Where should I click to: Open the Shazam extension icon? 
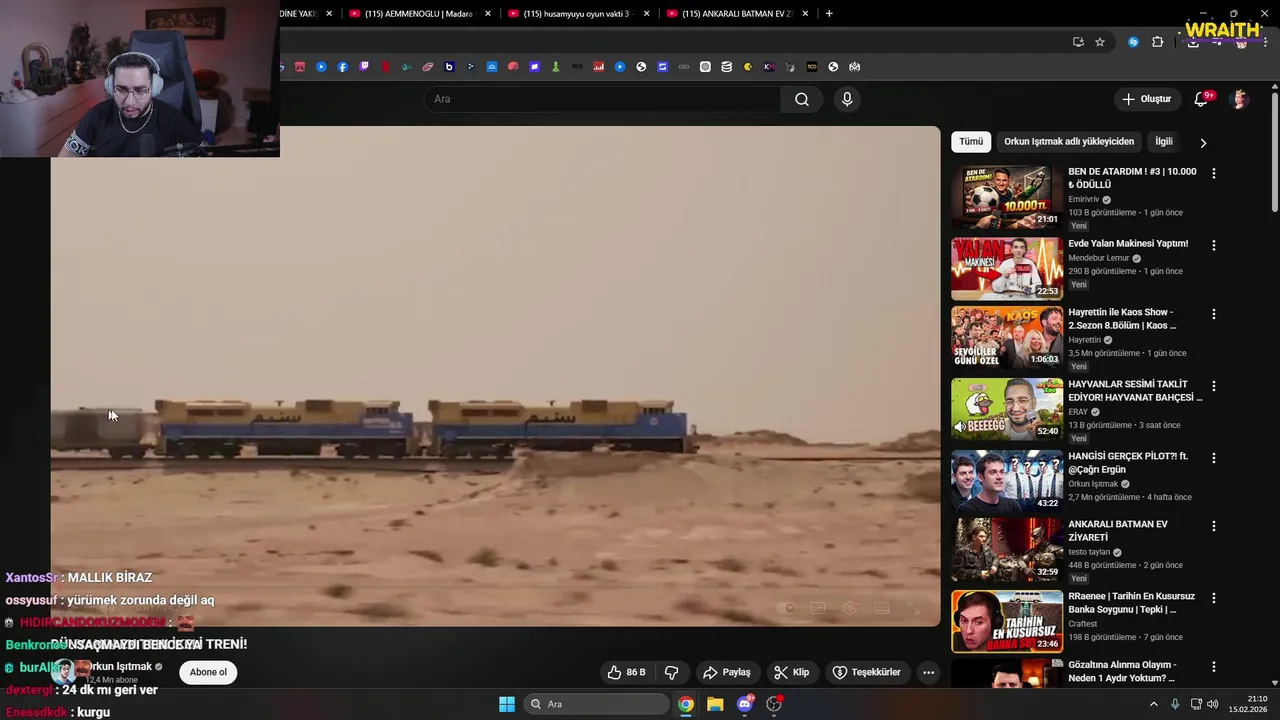(1133, 42)
